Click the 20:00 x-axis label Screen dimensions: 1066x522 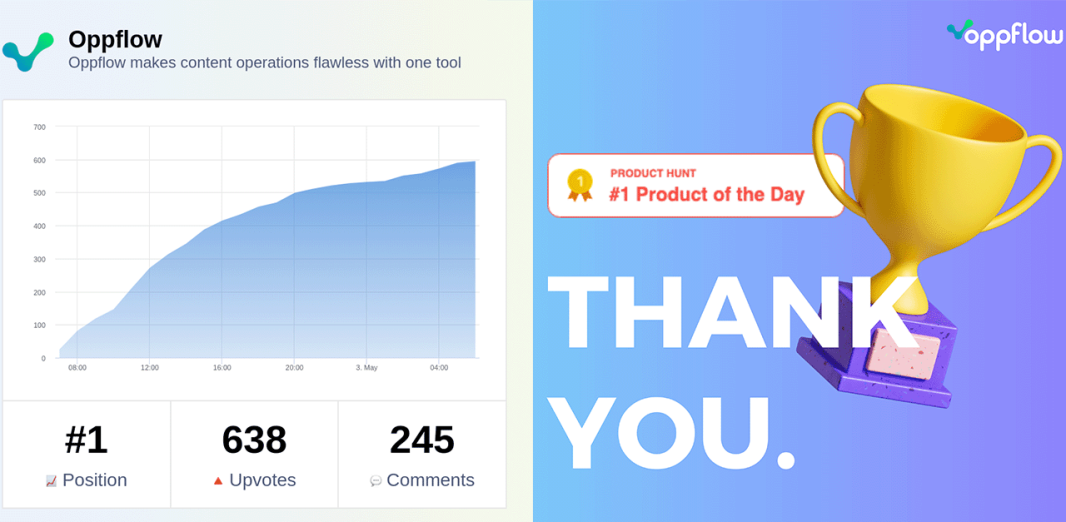pos(294,368)
